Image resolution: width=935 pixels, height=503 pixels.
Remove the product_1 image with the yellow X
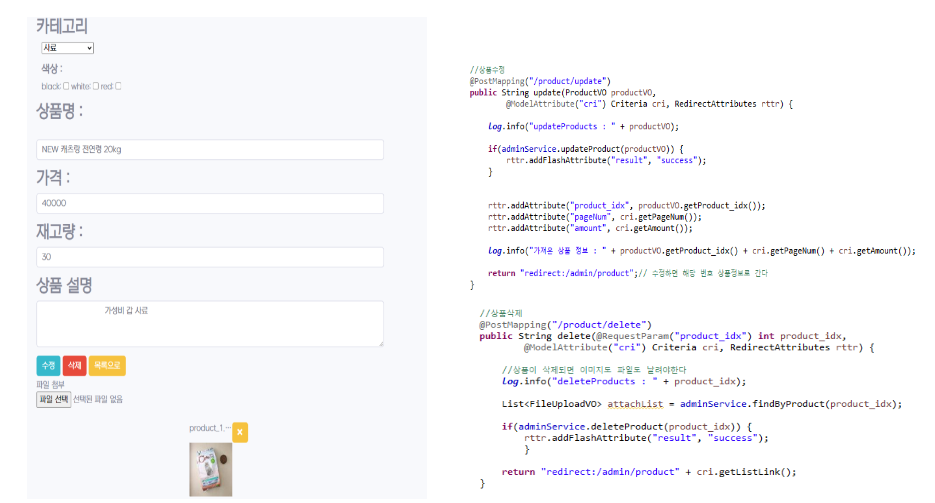(240, 432)
